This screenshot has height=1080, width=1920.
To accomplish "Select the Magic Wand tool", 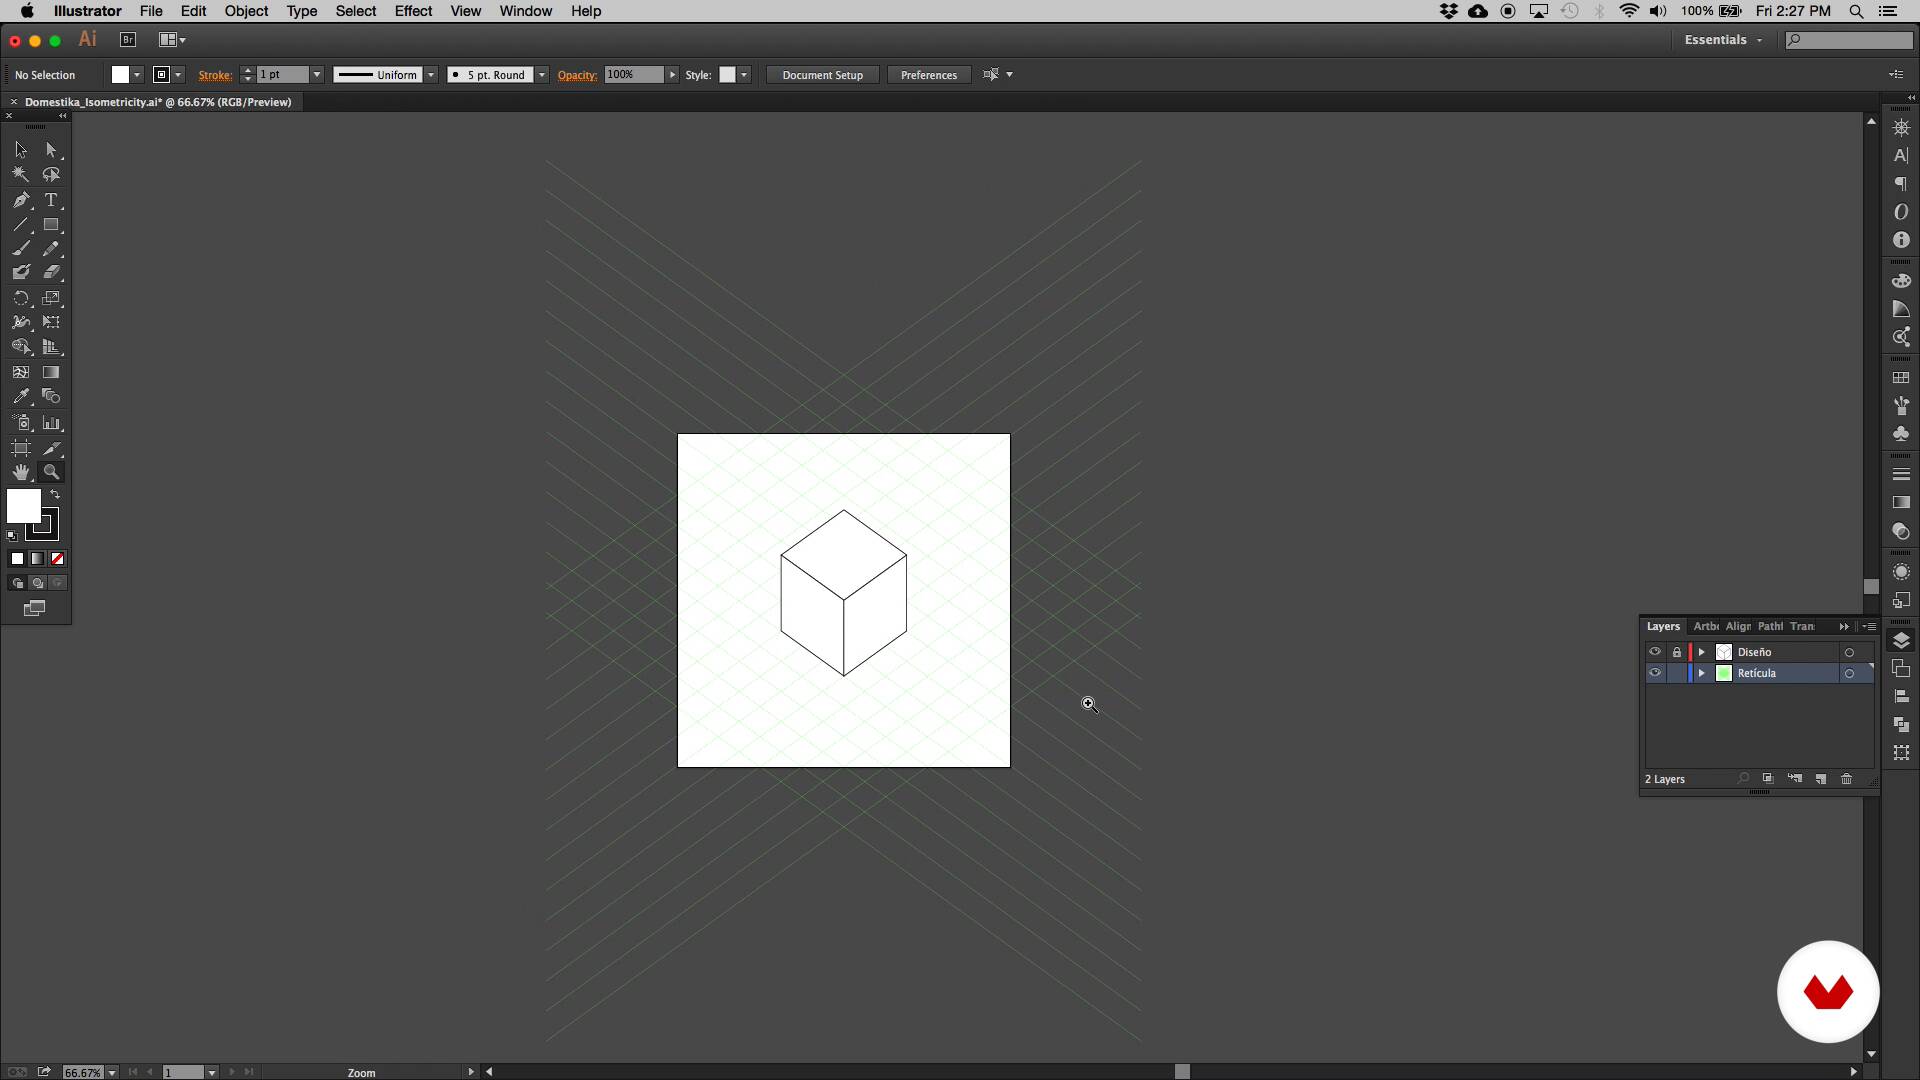I will pyautogui.click(x=21, y=174).
